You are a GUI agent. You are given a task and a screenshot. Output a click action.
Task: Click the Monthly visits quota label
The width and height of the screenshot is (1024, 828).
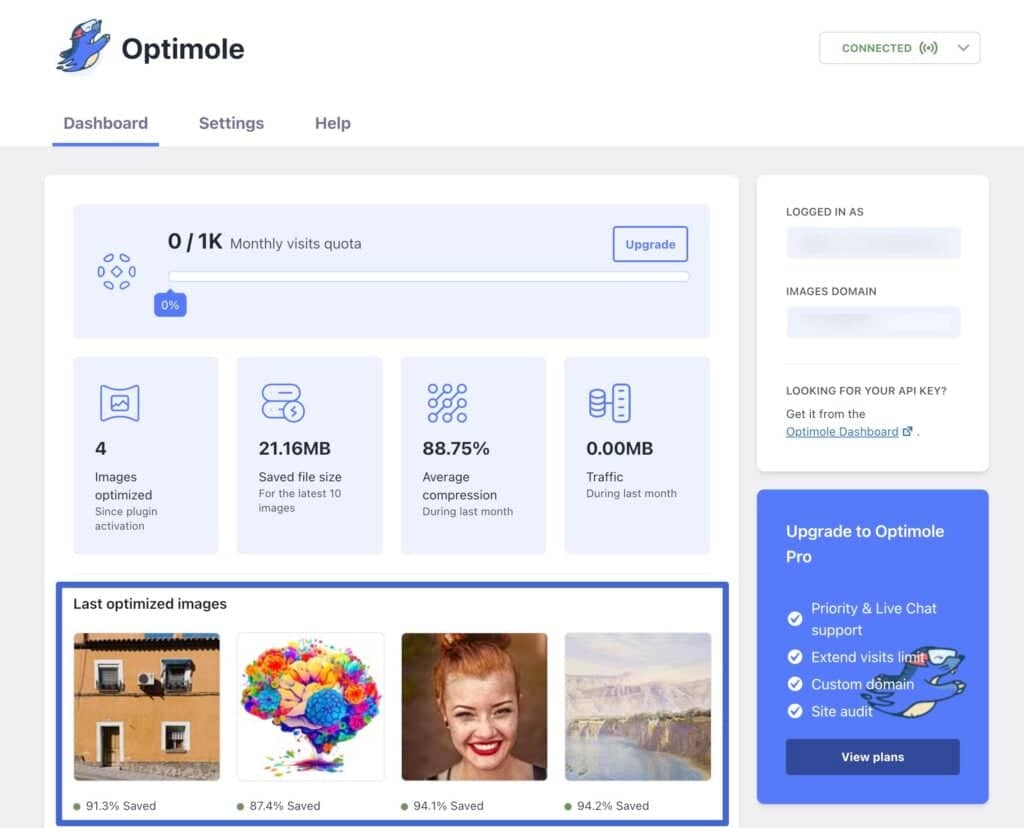pos(295,244)
